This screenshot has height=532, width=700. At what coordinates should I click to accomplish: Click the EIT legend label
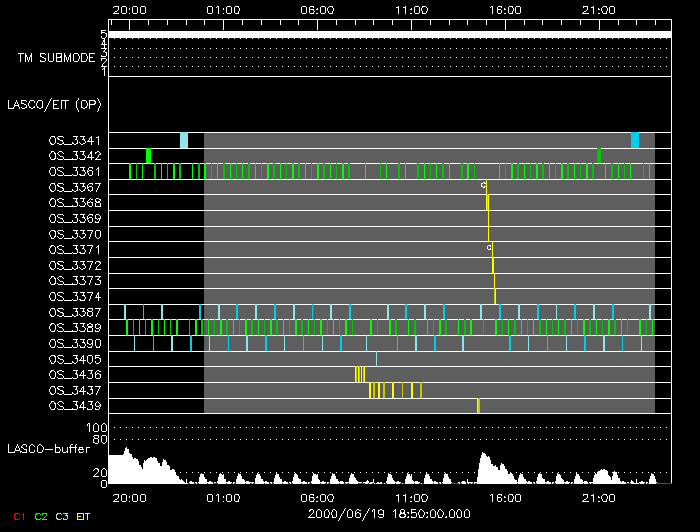[x=84, y=515]
